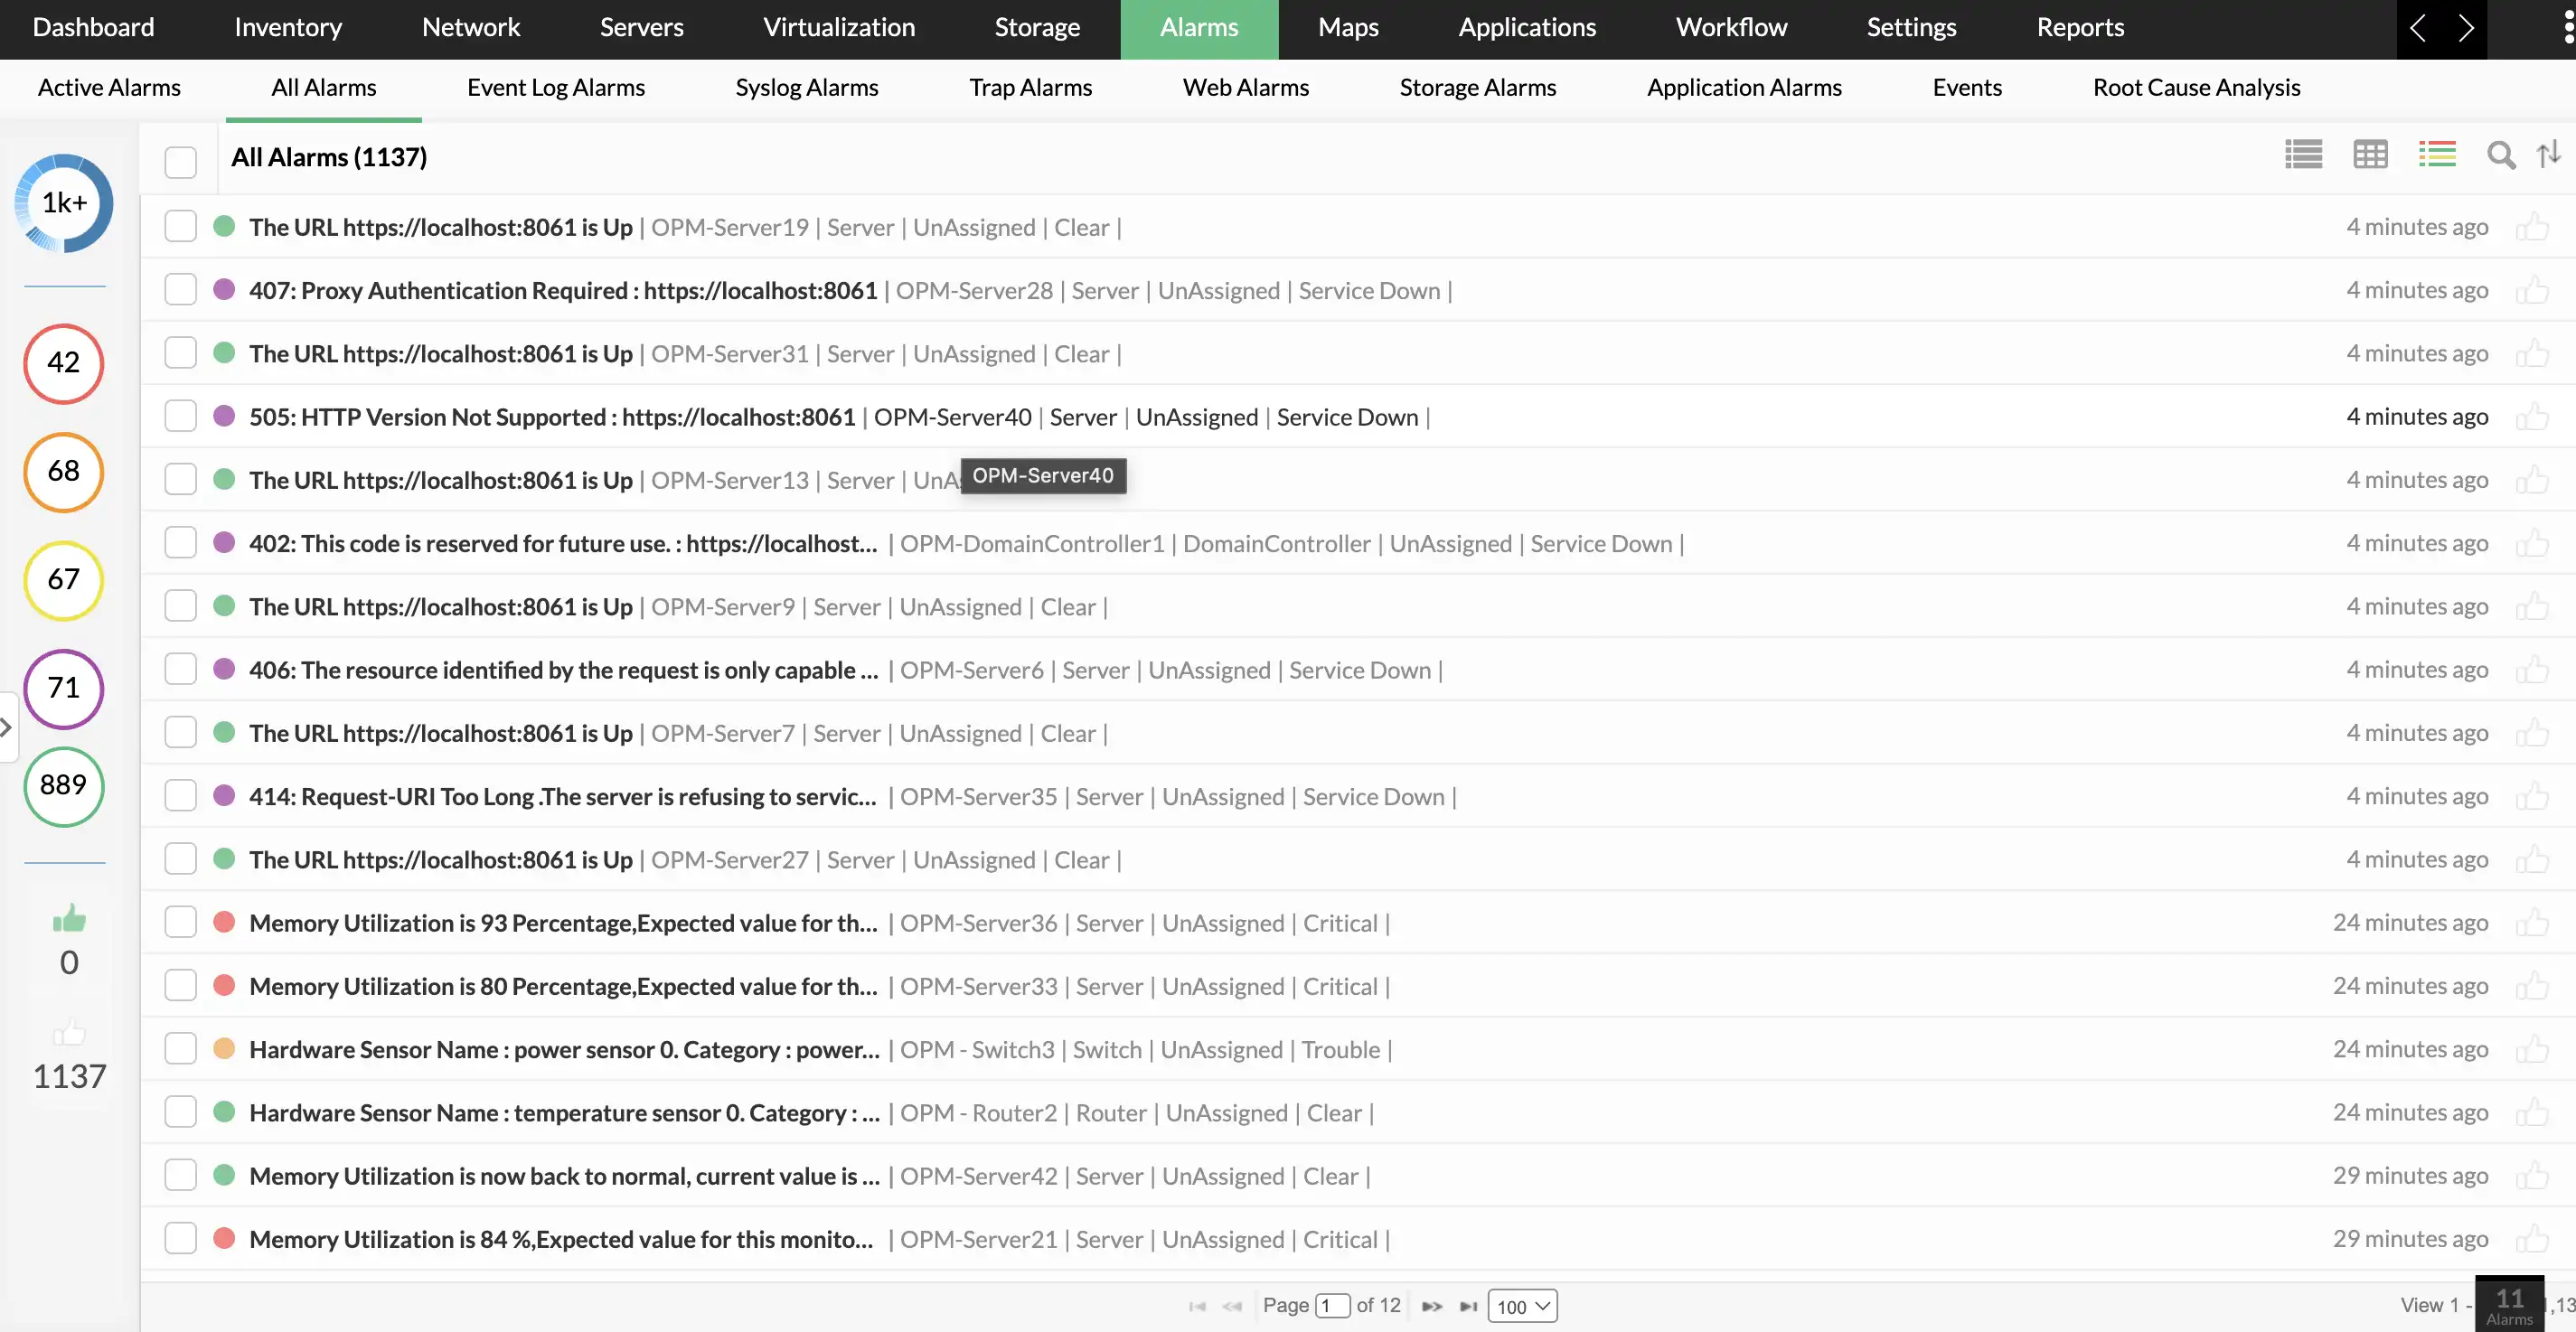Open the Trap Alarms tab

pos(1030,88)
